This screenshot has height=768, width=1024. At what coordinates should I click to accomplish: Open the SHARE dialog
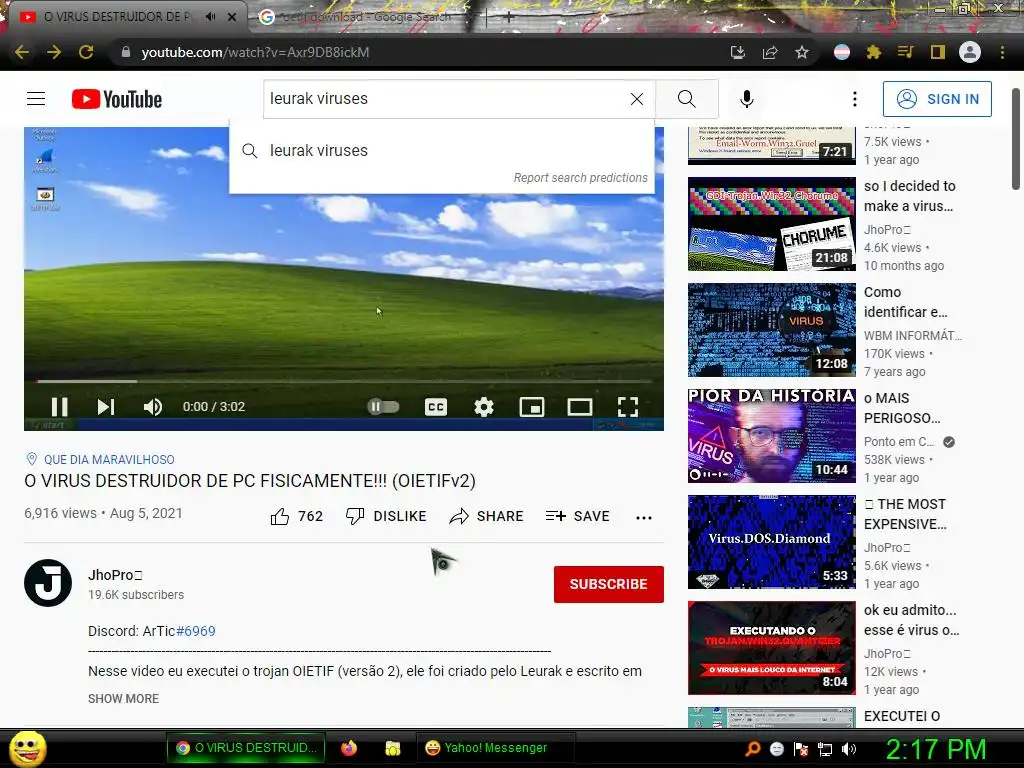pos(487,517)
